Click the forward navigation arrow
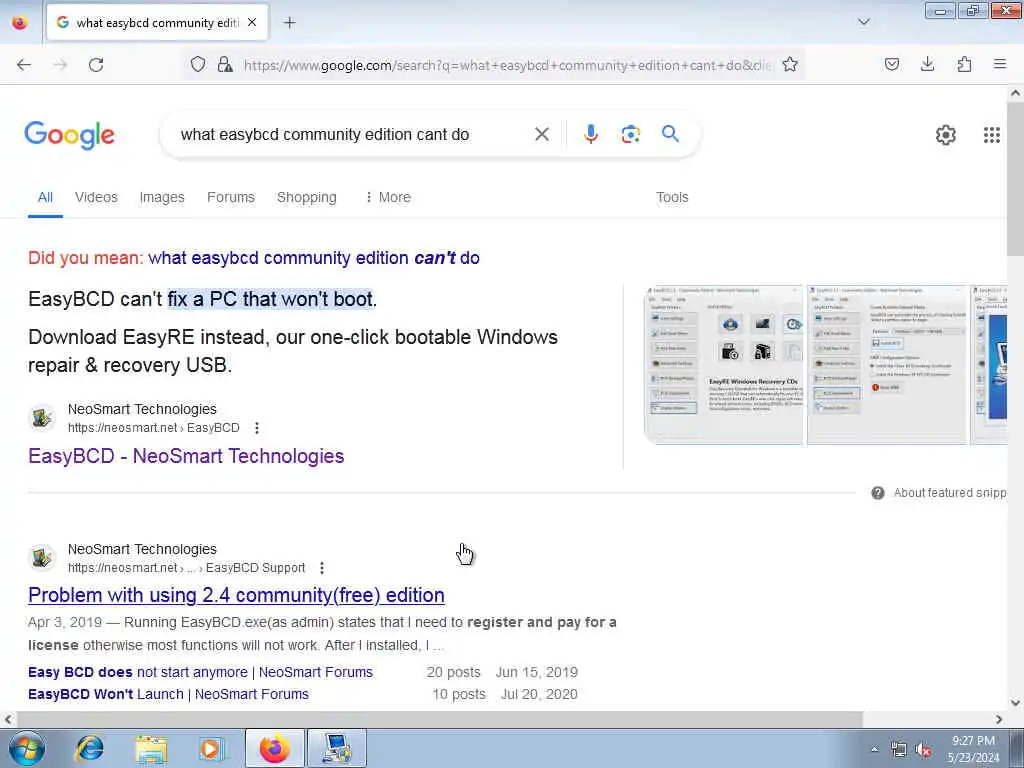The width and height of the screenshot is (1024, 768). 60,64
